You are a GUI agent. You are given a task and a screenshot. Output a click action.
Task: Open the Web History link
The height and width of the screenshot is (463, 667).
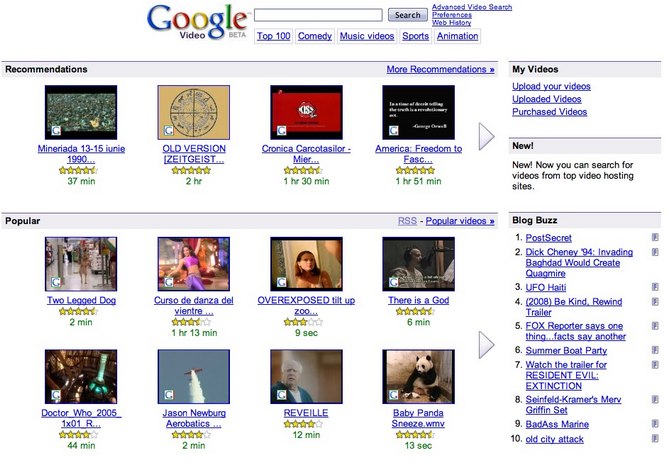[x=451, y=23]
